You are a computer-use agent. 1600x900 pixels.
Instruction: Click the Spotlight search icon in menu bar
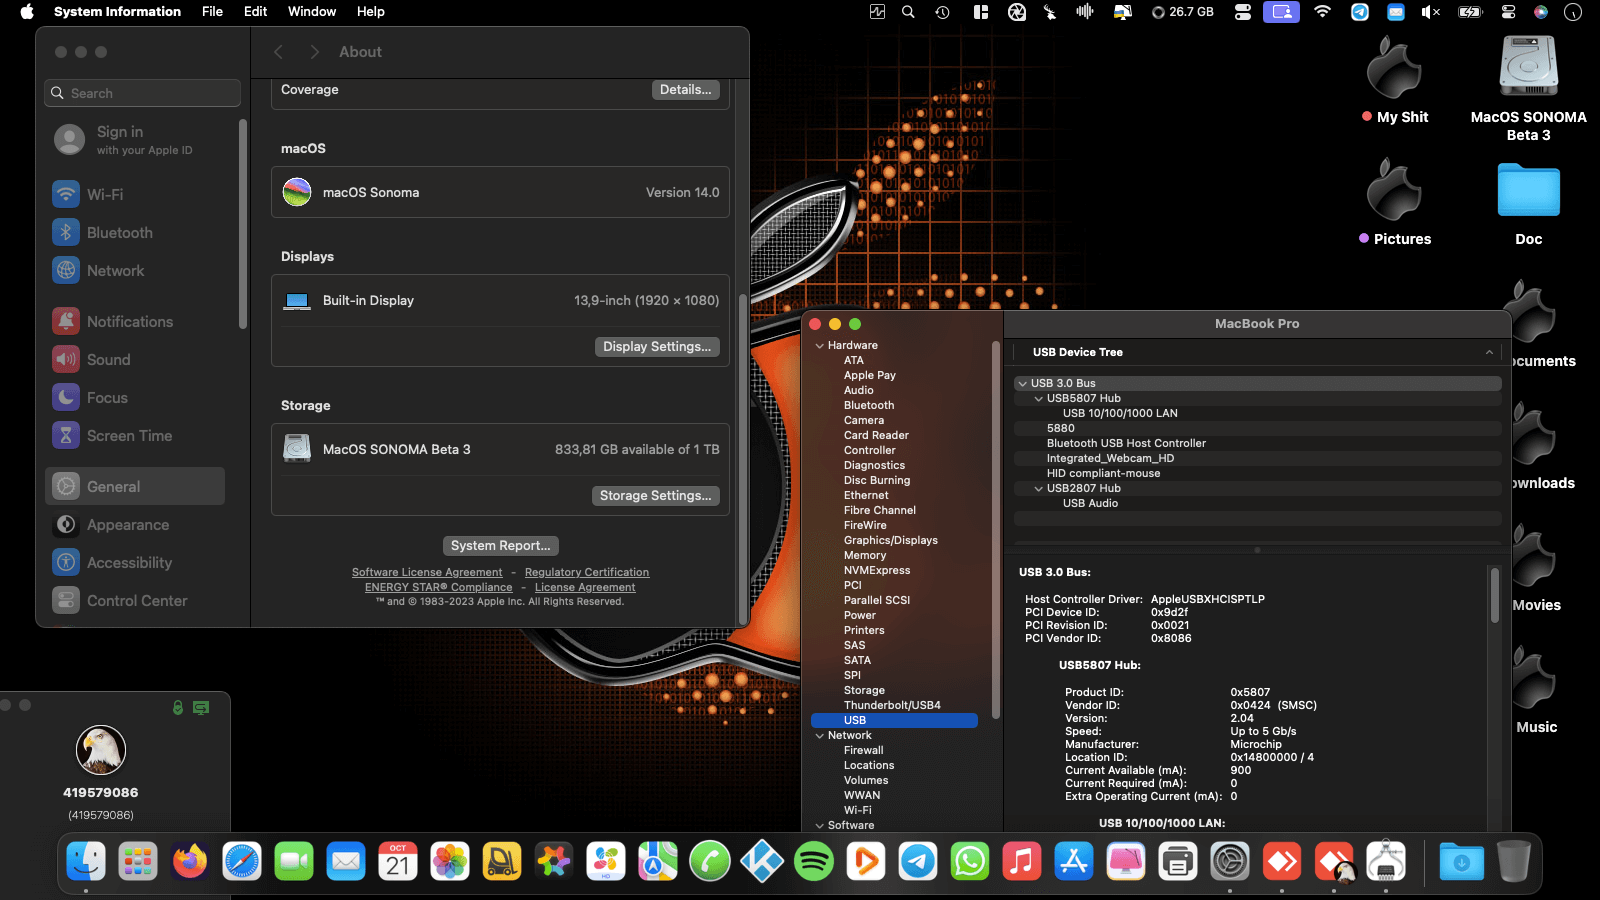pos(908,12)
